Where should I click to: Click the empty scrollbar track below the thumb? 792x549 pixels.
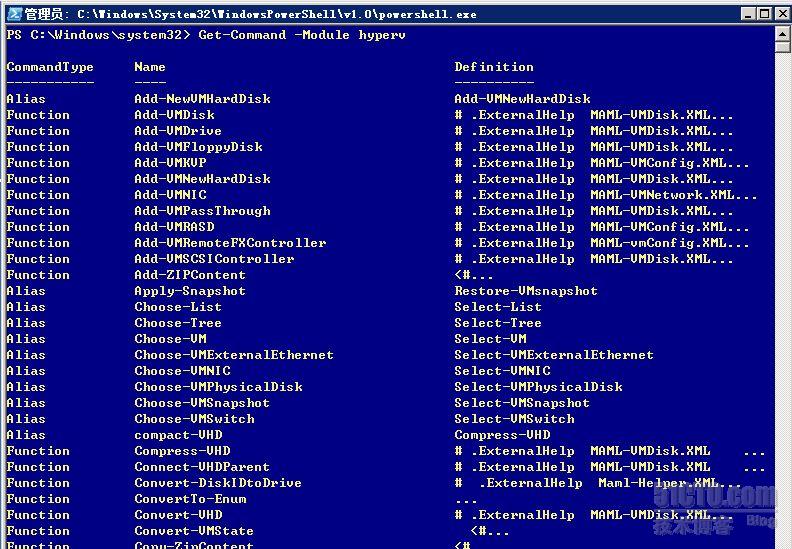[783, 300]
